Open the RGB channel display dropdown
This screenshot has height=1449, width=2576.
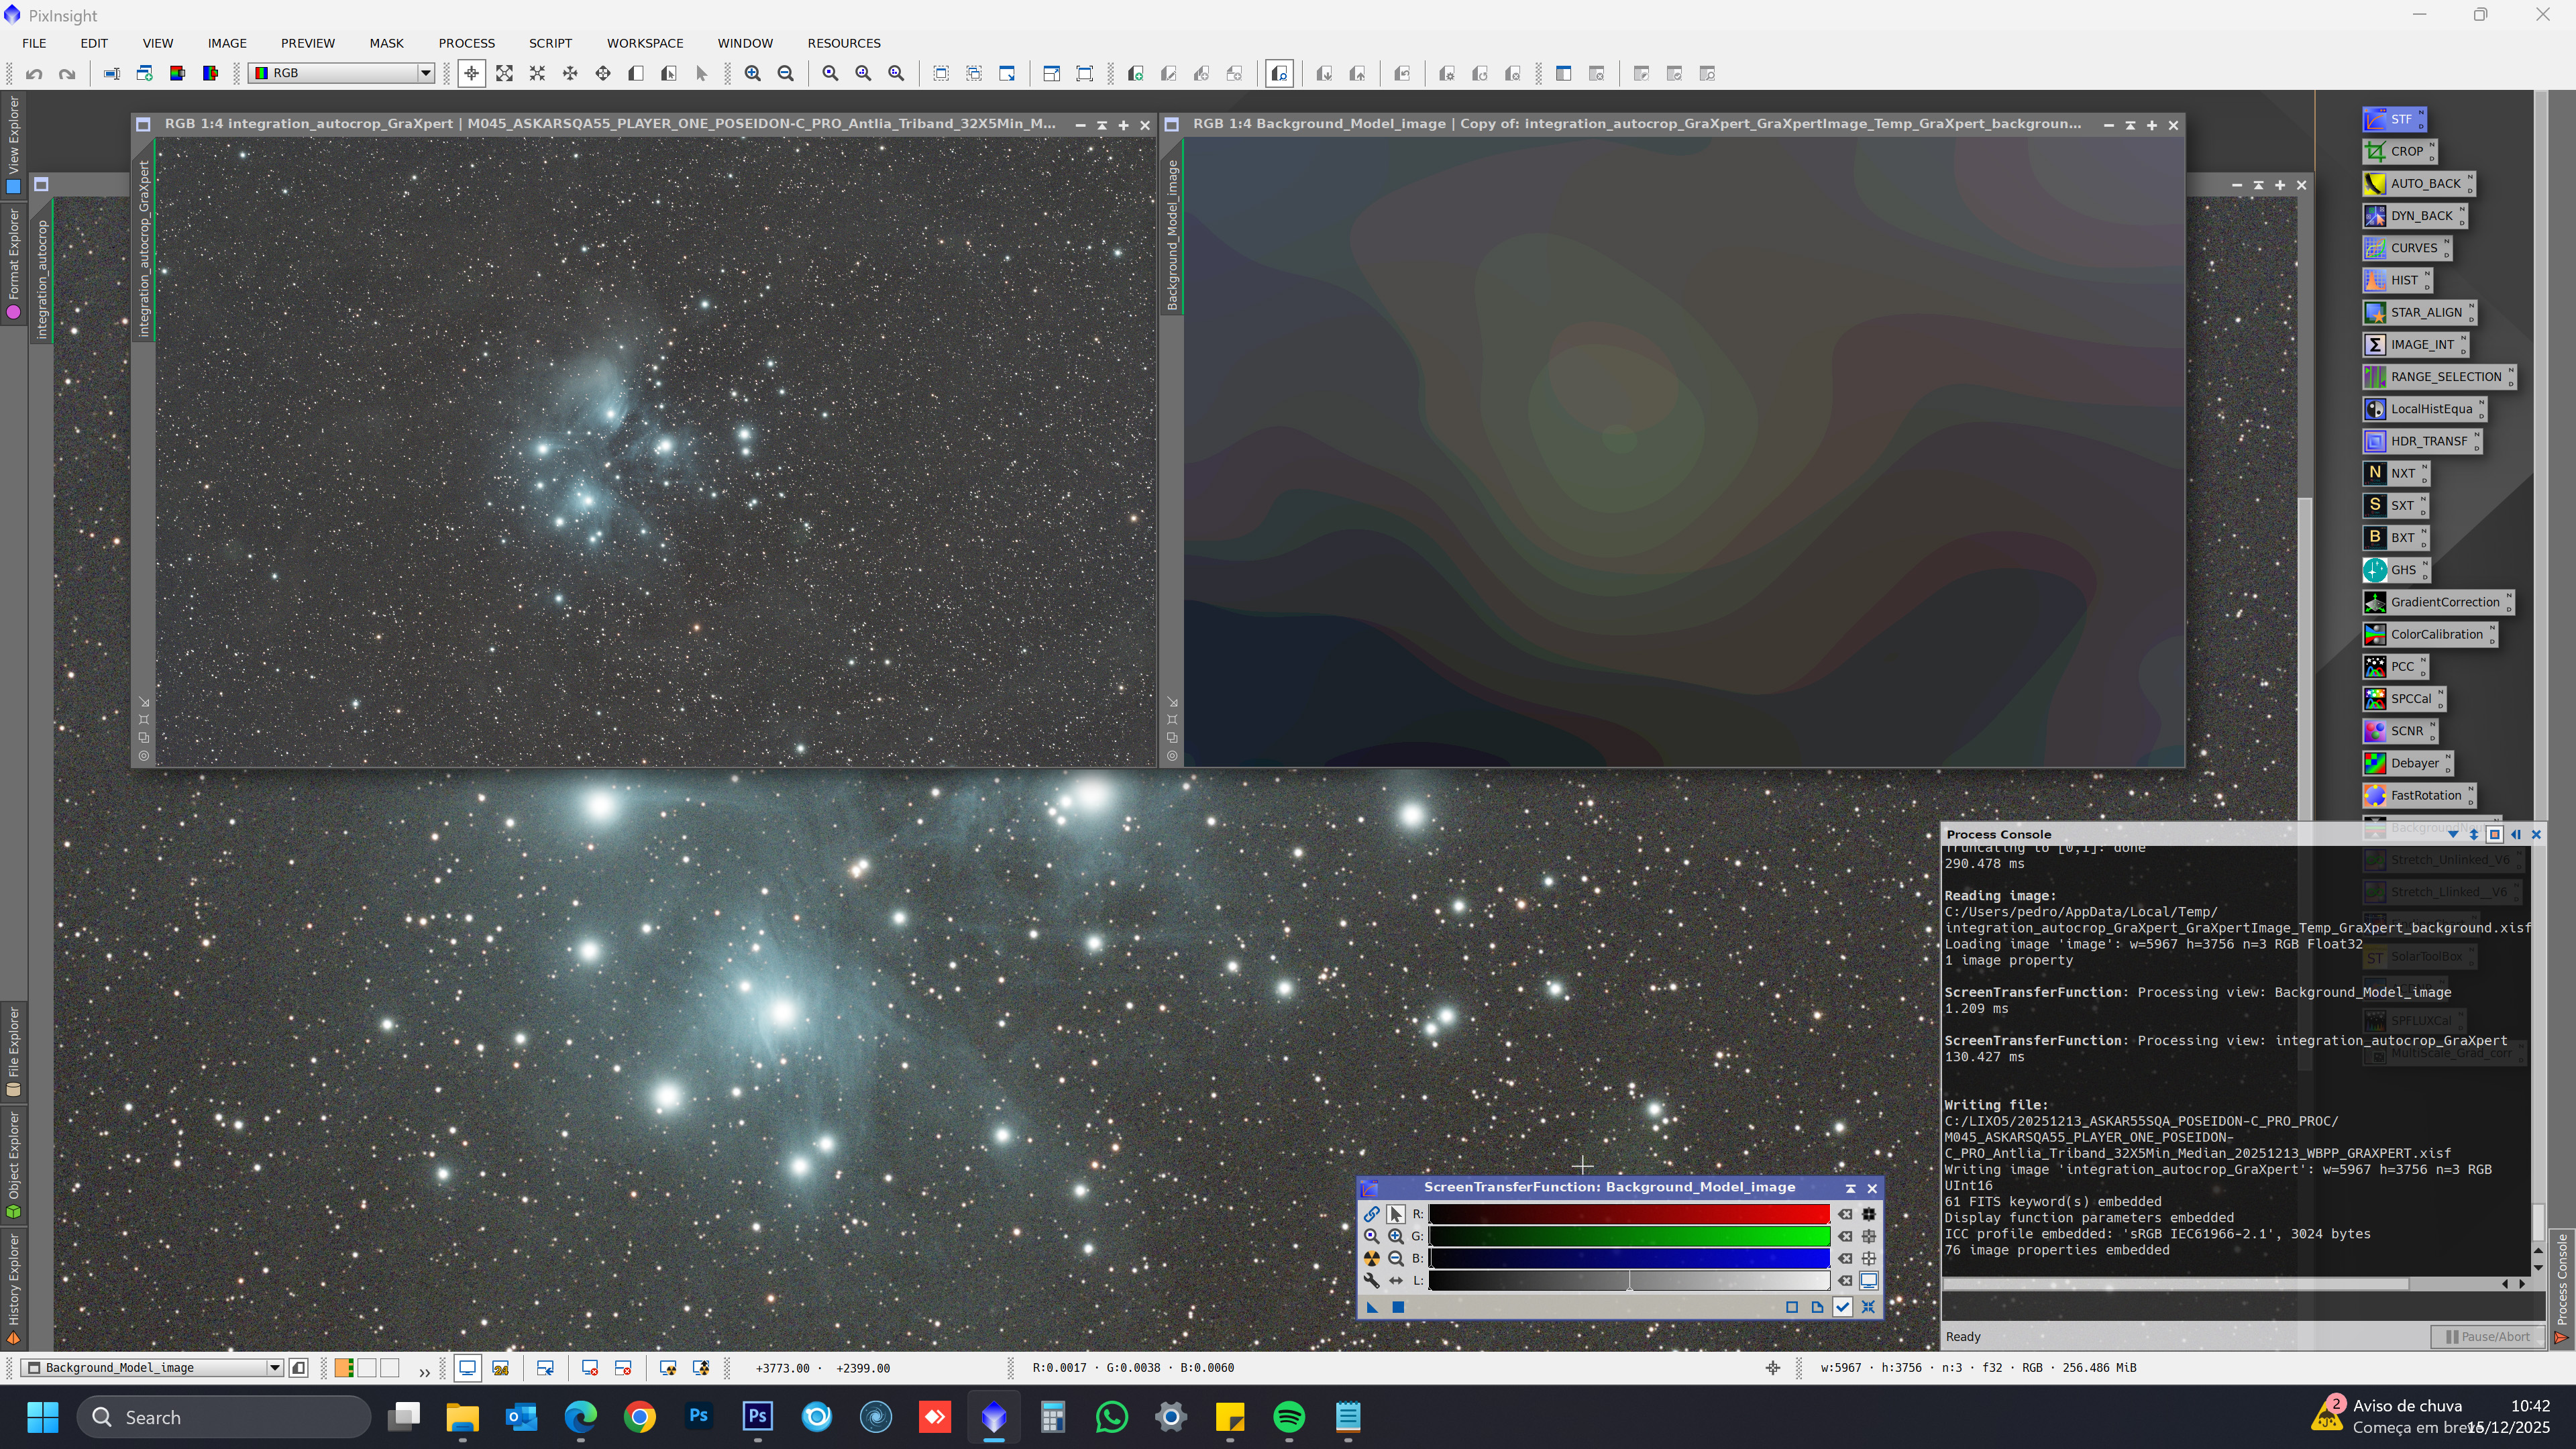[425, 73]
